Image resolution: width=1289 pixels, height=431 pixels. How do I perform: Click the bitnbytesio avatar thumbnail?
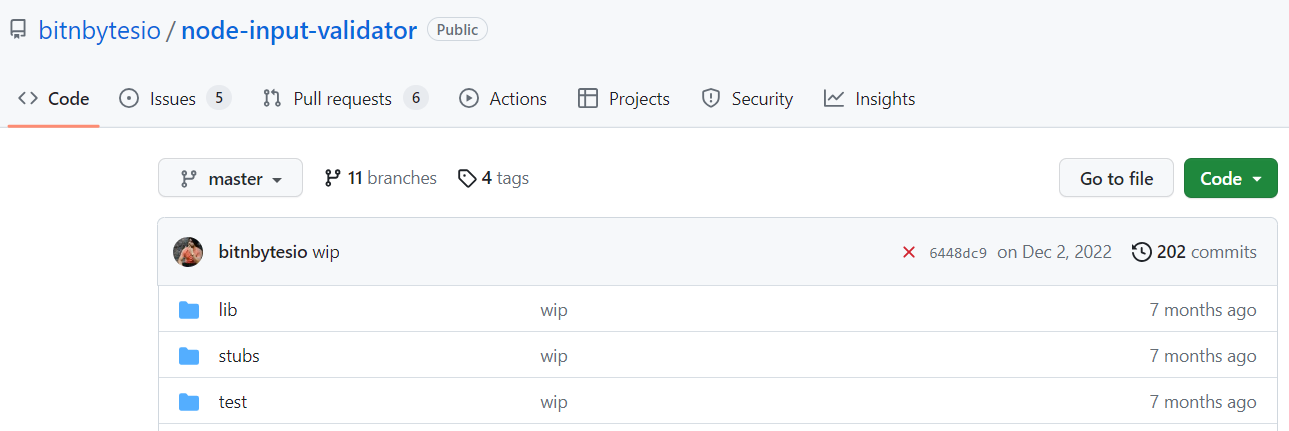click(x=189, y=252)
